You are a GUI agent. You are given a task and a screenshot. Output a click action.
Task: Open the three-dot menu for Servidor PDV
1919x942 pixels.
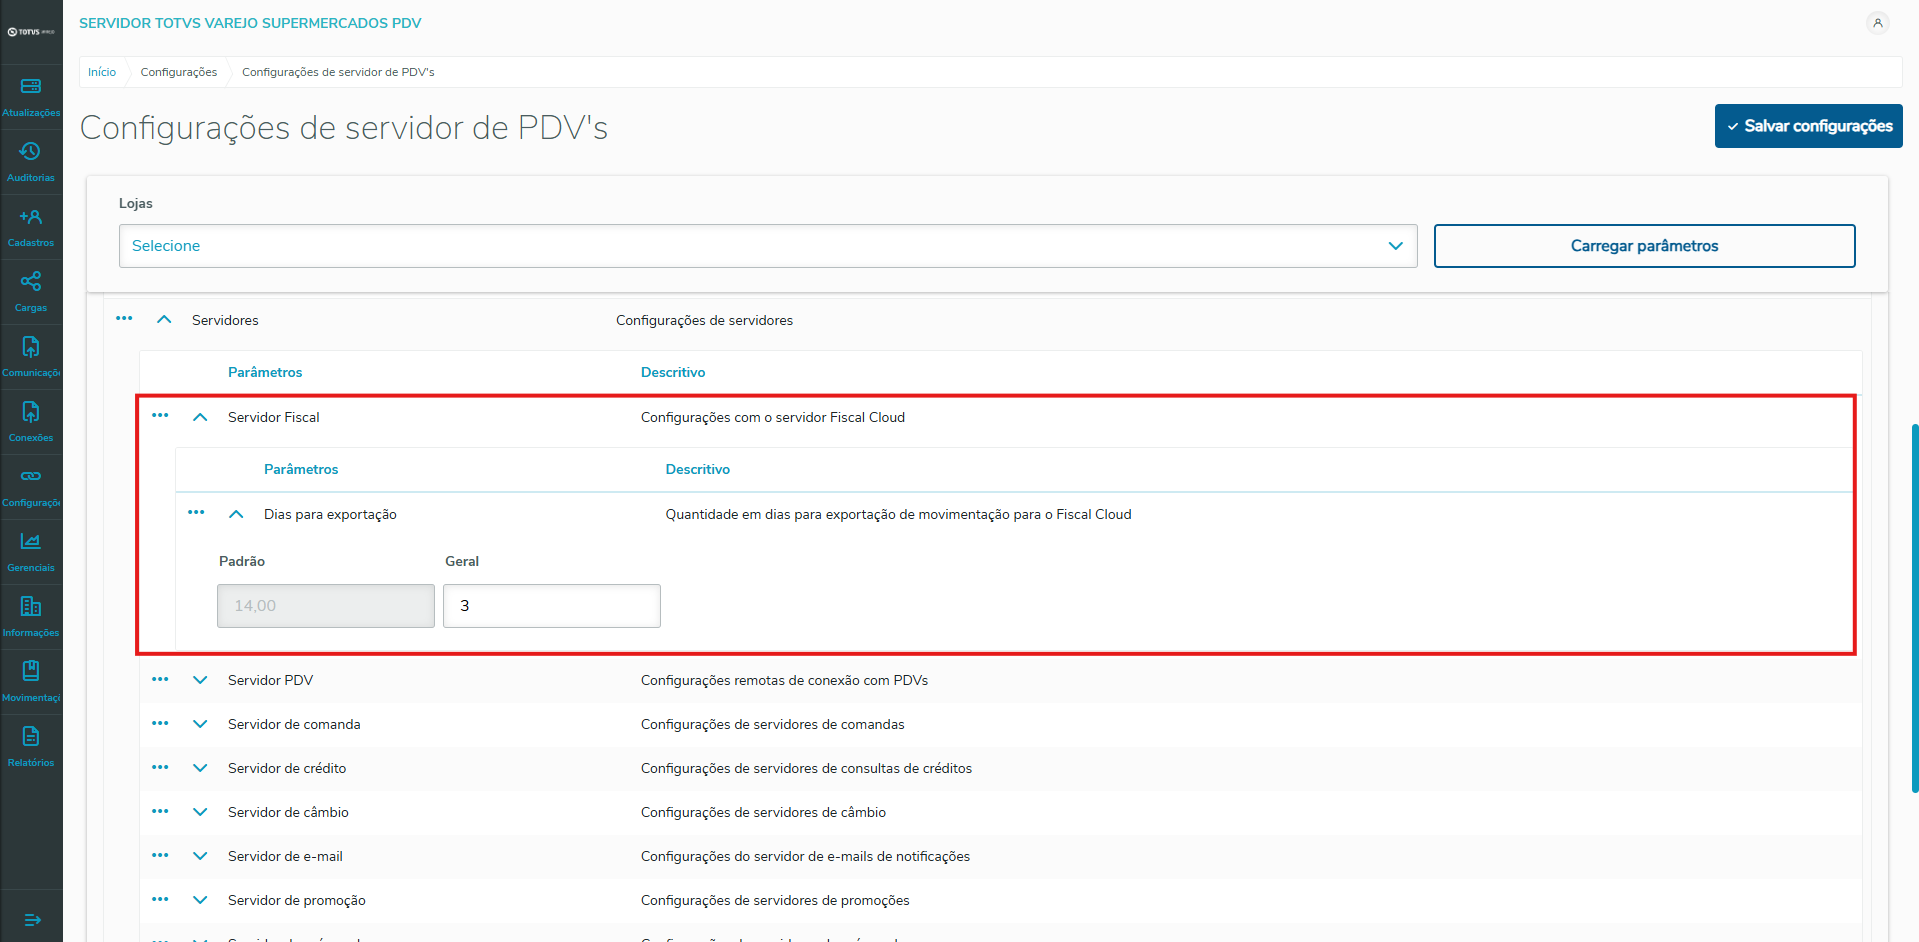[x=160, y=679]
